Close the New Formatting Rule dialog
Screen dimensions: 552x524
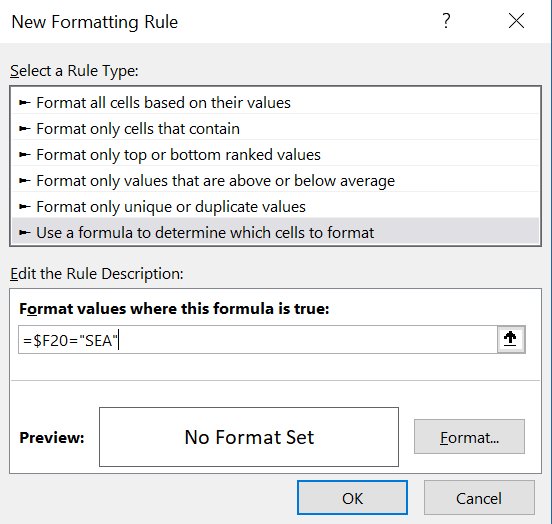click(516, 21)
